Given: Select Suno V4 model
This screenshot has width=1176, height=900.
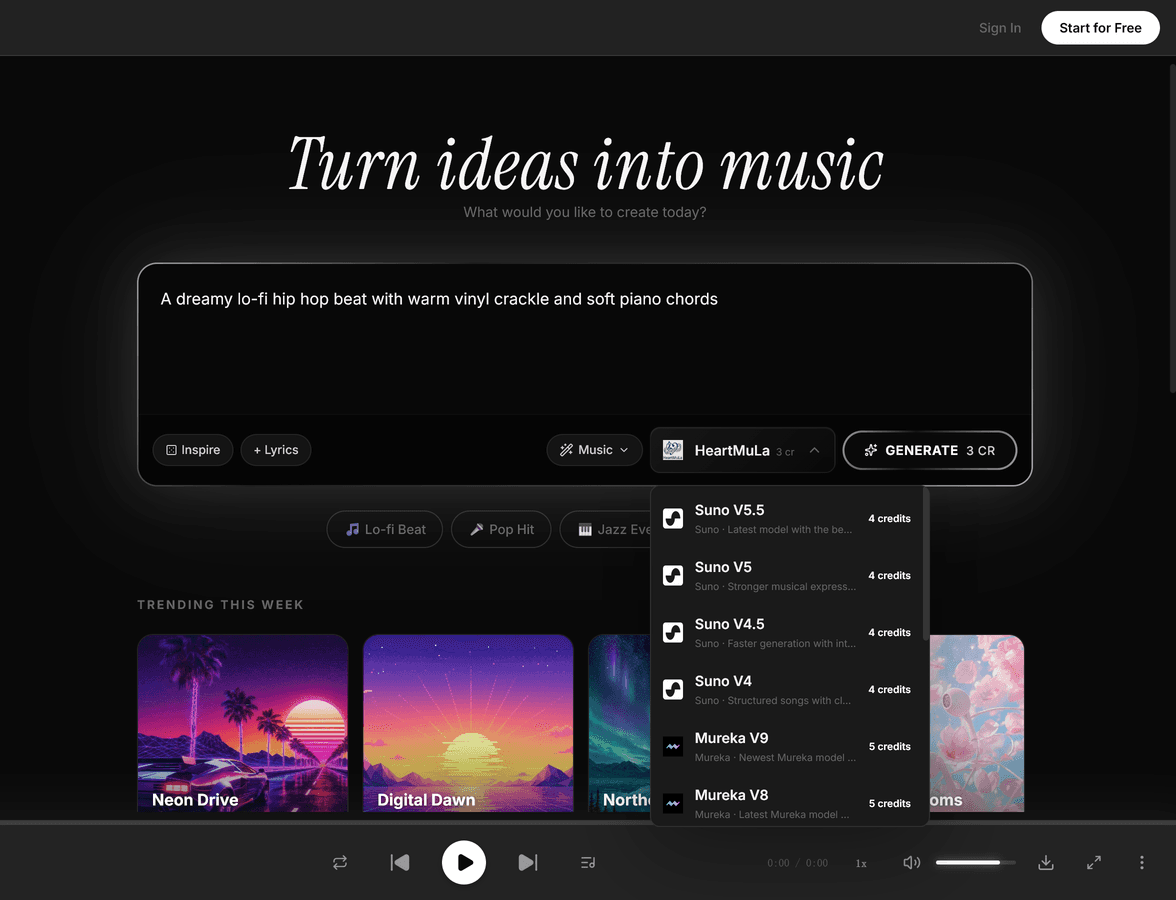Looking at the screenshot, I should pos(788,689).
